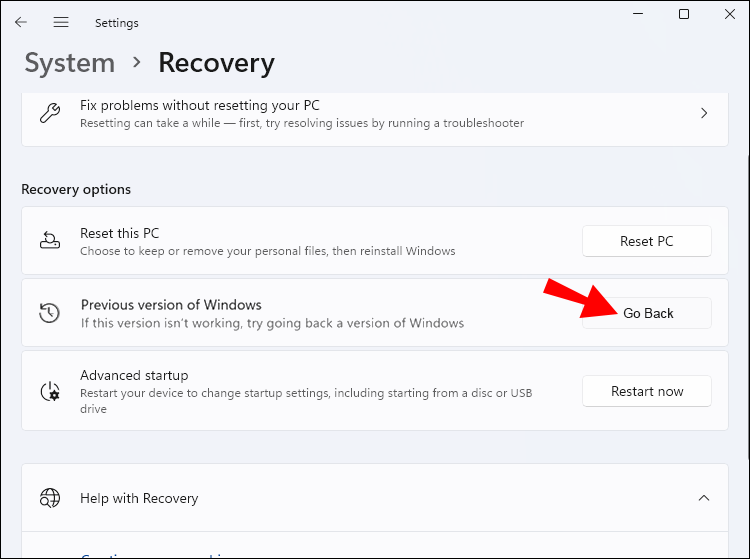
Task: Maximize the Settings window
Action: click(684, 14)
